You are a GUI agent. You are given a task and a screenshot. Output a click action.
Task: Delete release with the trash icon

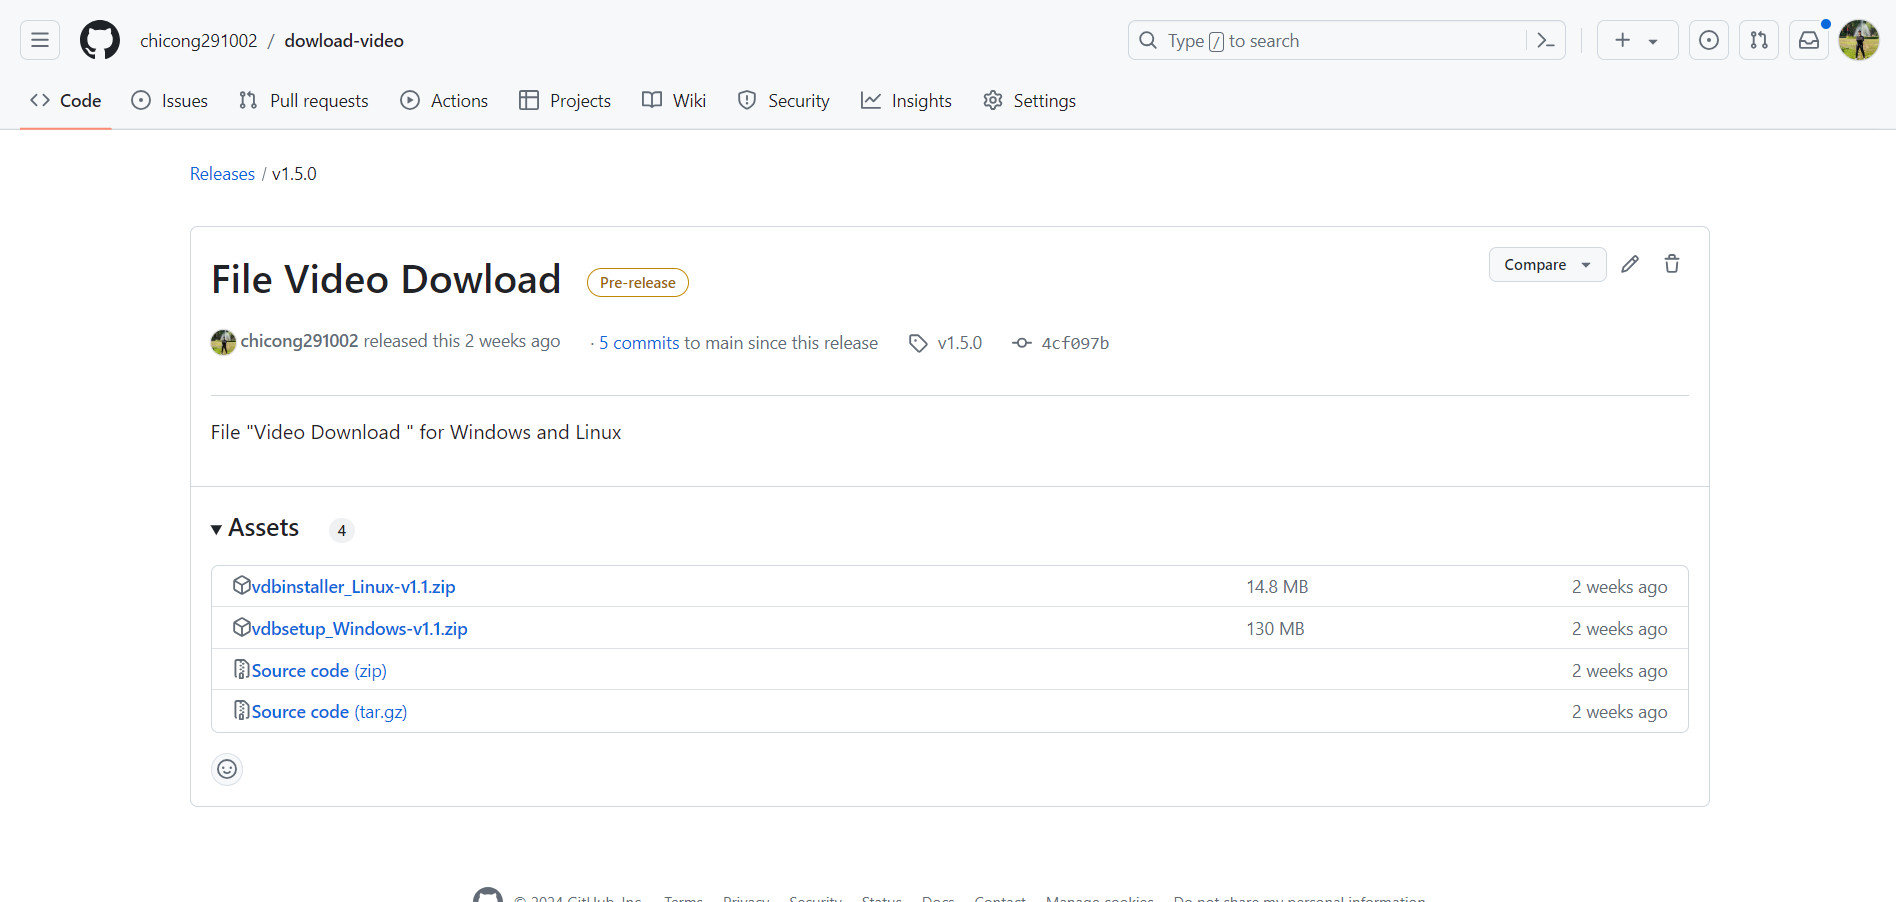click(1672, 264)
